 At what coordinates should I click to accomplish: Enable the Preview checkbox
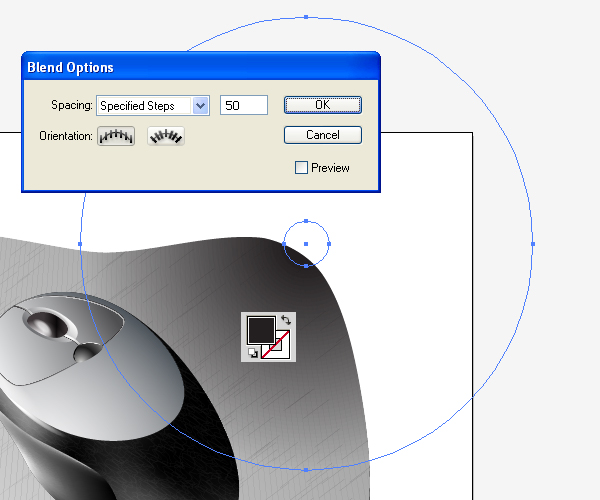pos(301,168)
